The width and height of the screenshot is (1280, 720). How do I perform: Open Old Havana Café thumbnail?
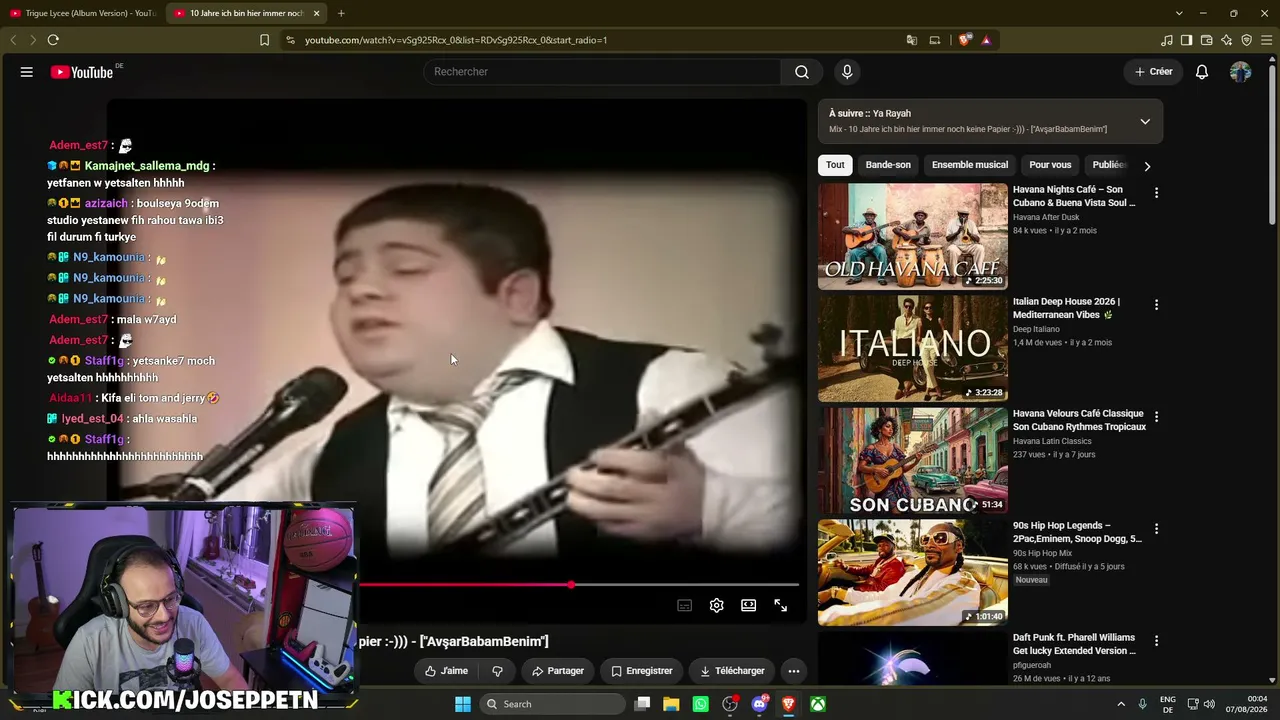point(913,236)
